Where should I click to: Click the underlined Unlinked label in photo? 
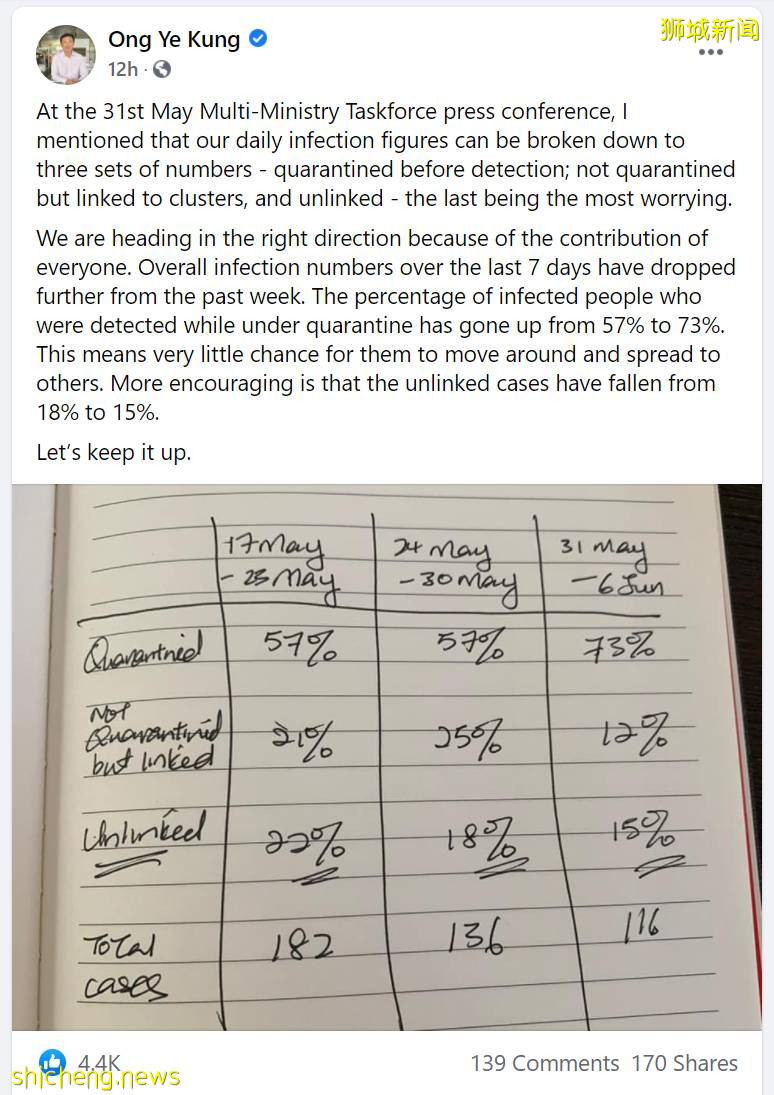pyautogui.click(x=143, y=832)
